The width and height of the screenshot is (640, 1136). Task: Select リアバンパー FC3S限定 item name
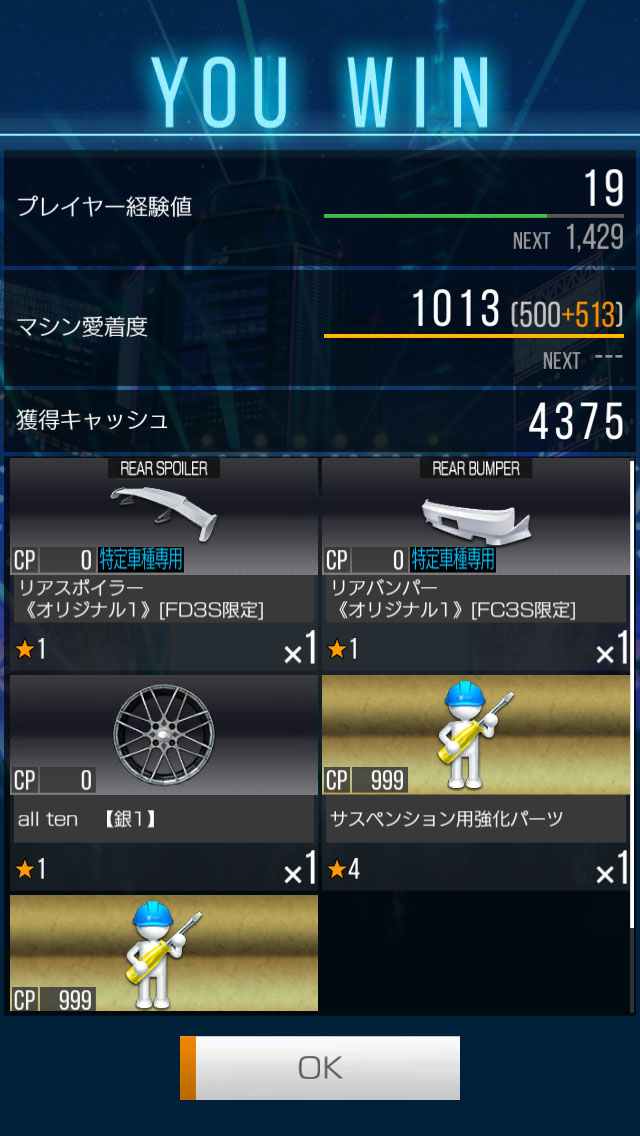coord(454,598)
